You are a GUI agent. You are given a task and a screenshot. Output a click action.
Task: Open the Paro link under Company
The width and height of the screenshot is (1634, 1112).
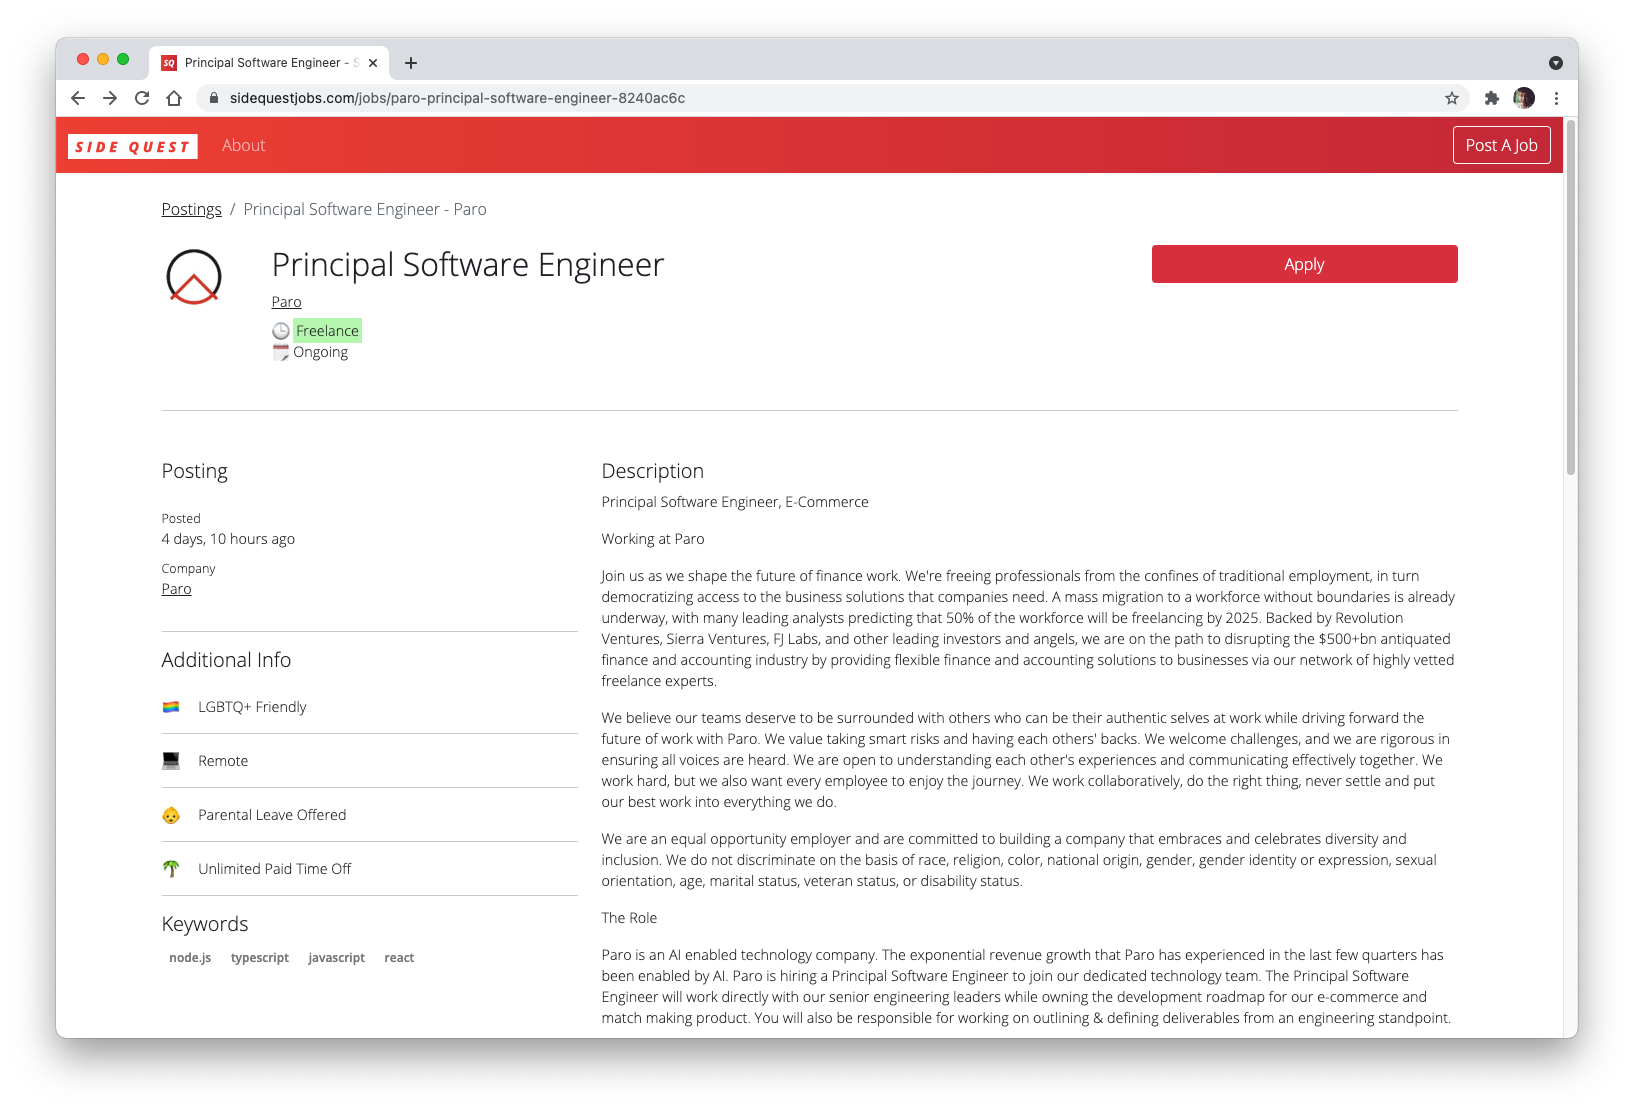click(x=177, y=589)
